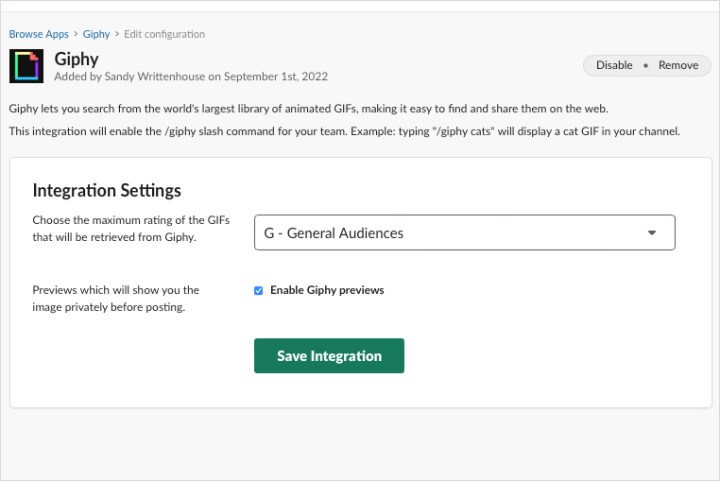Click the Giphy lets you search description
This screenshot has height=481, width=720.
(x=308, y=109)
